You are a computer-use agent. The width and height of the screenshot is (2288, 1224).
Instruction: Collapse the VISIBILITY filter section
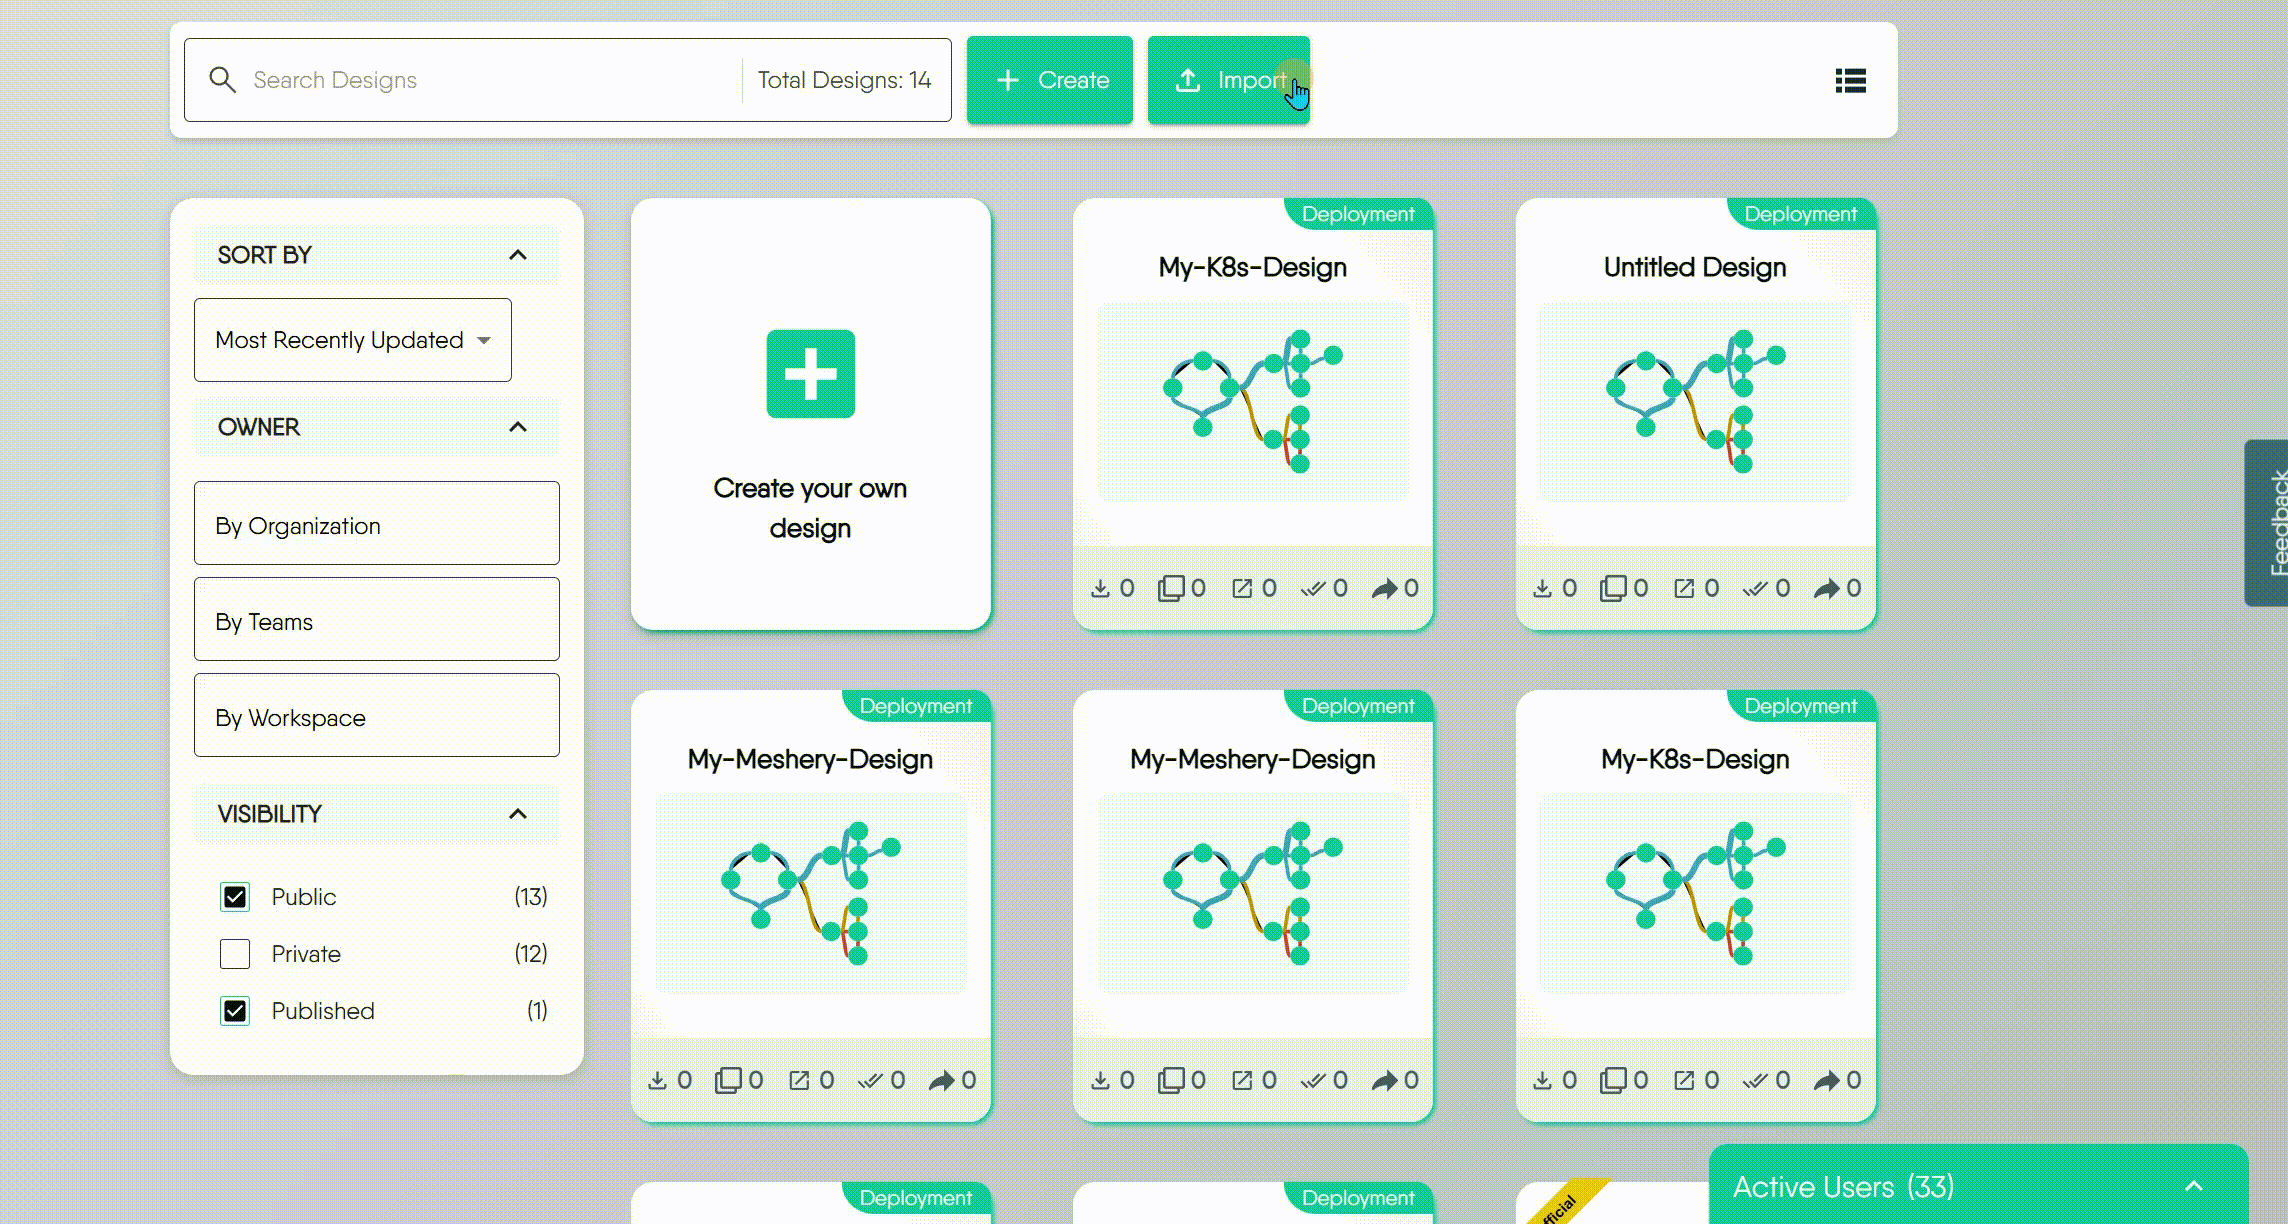tap(517, 814)
